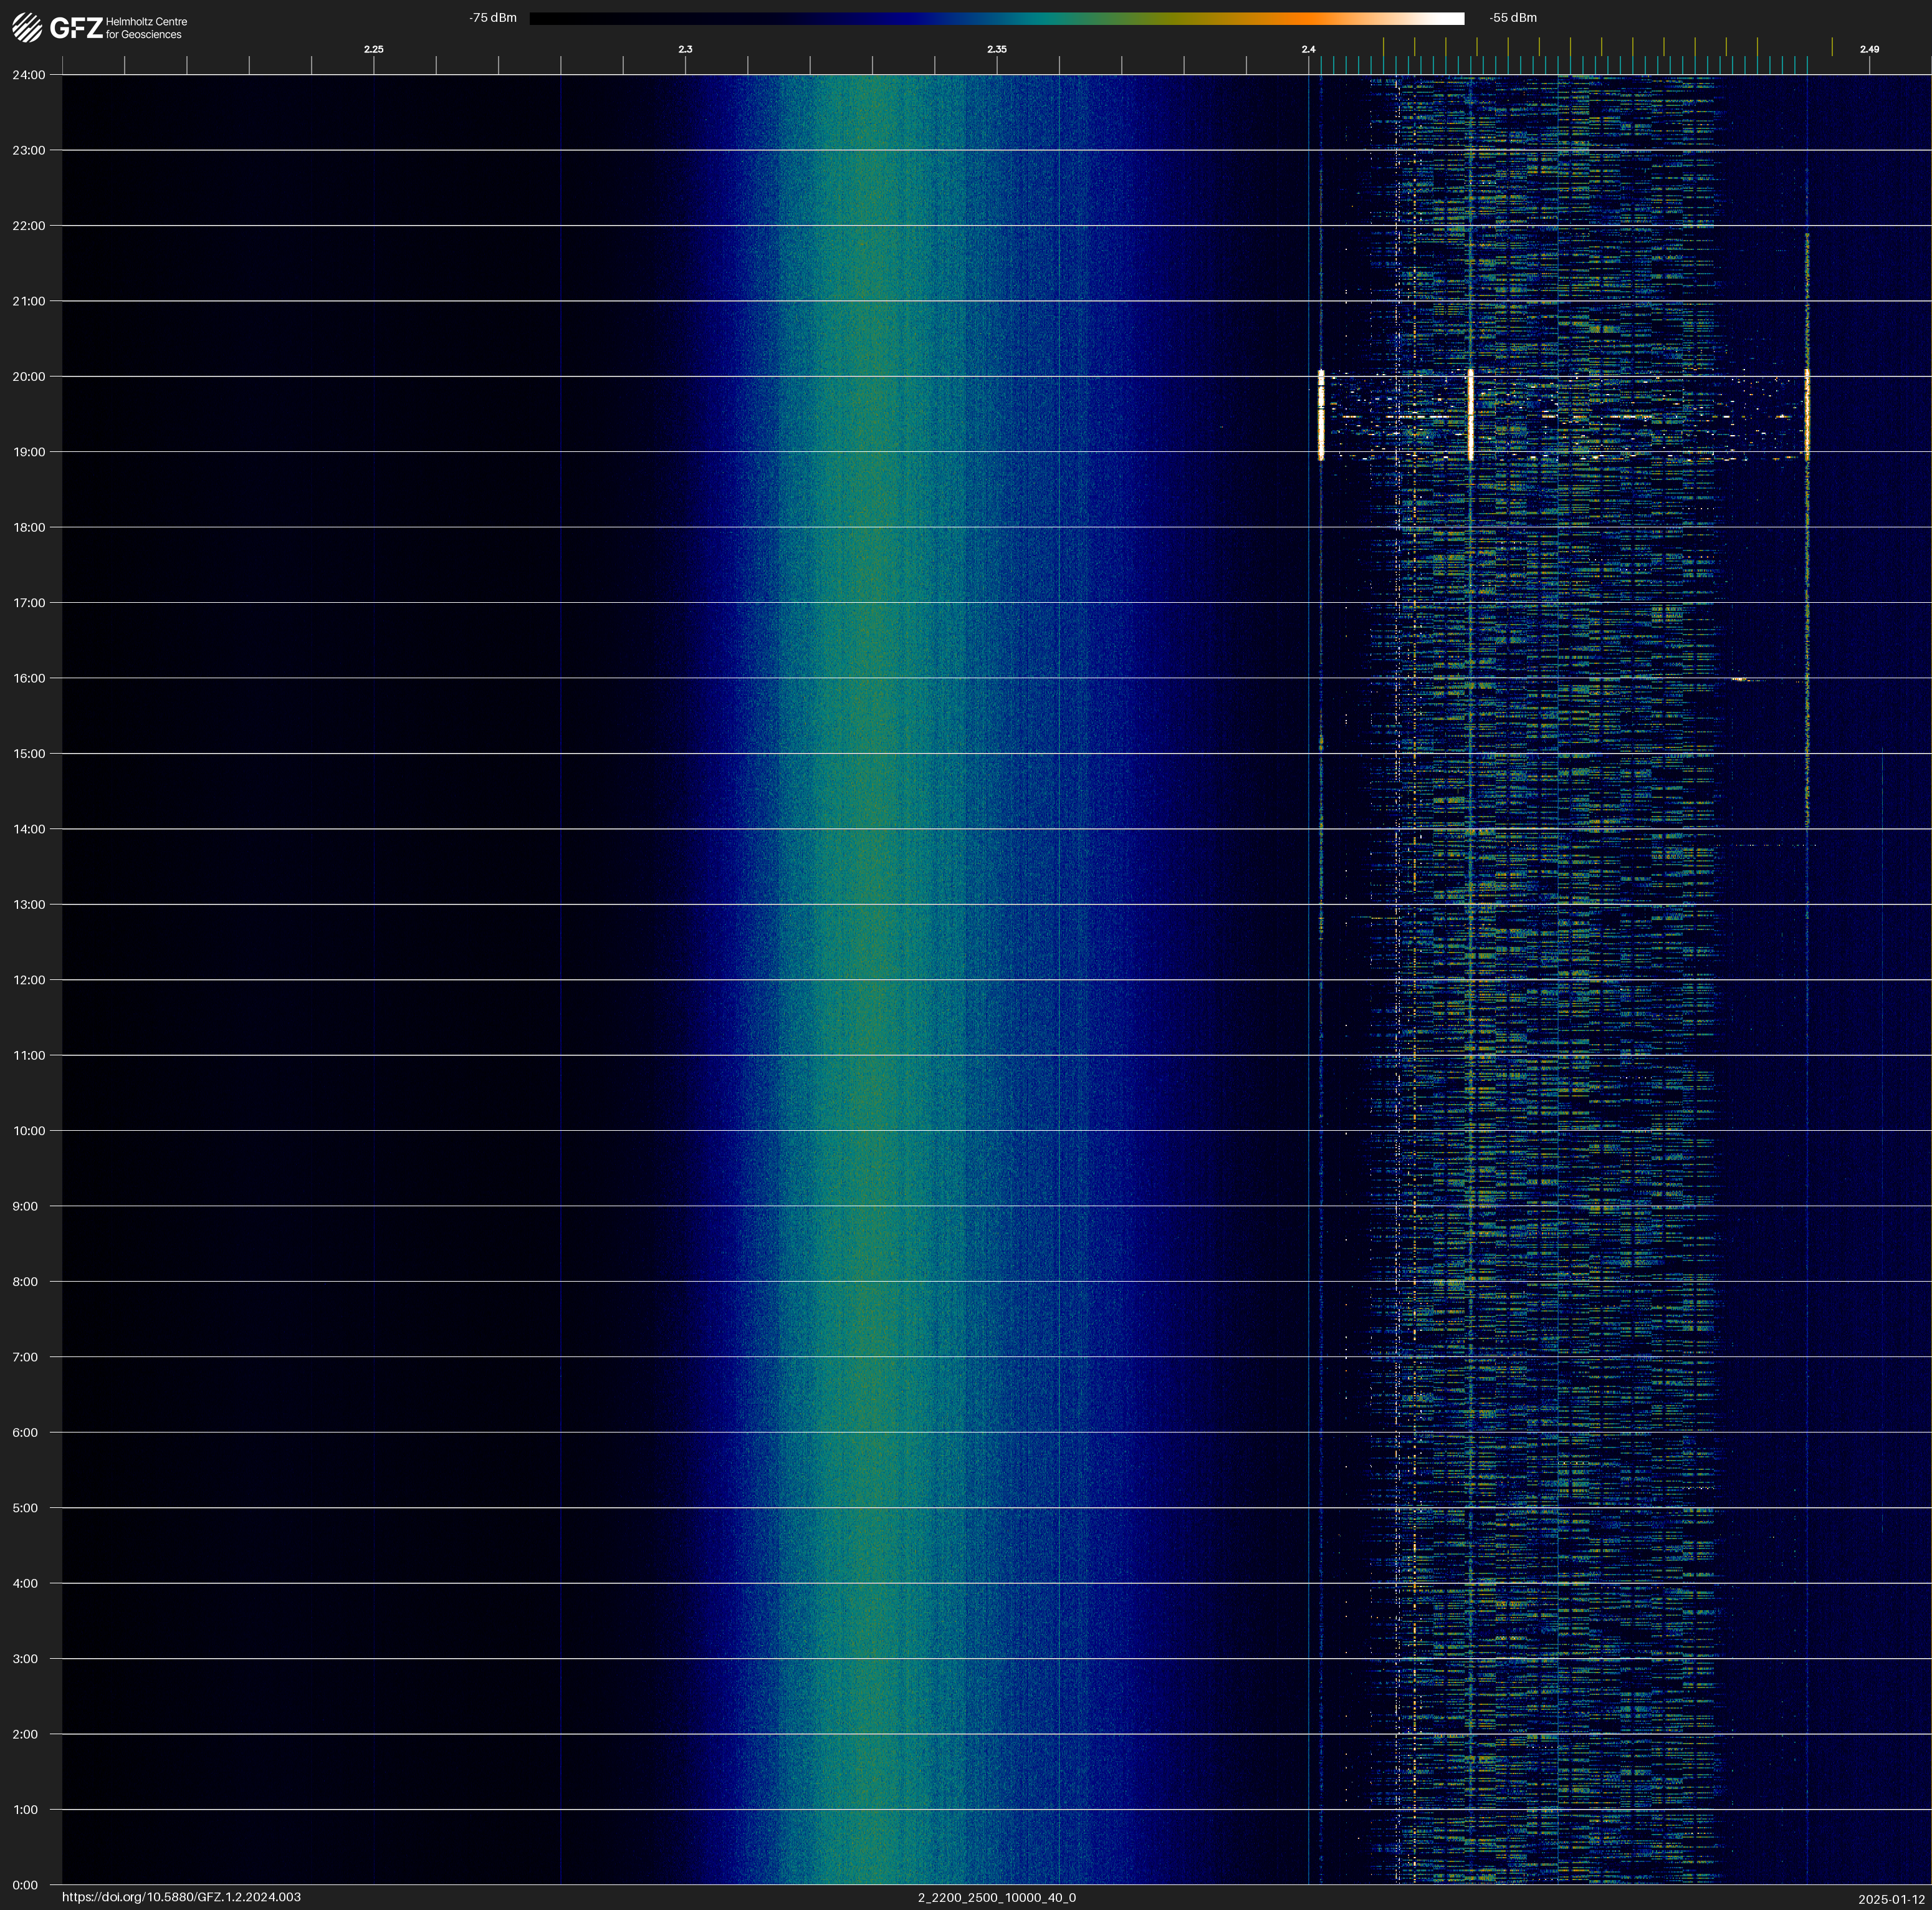
Task: Click the 20:00 time axis label
Action: click(x=29, y=377)
